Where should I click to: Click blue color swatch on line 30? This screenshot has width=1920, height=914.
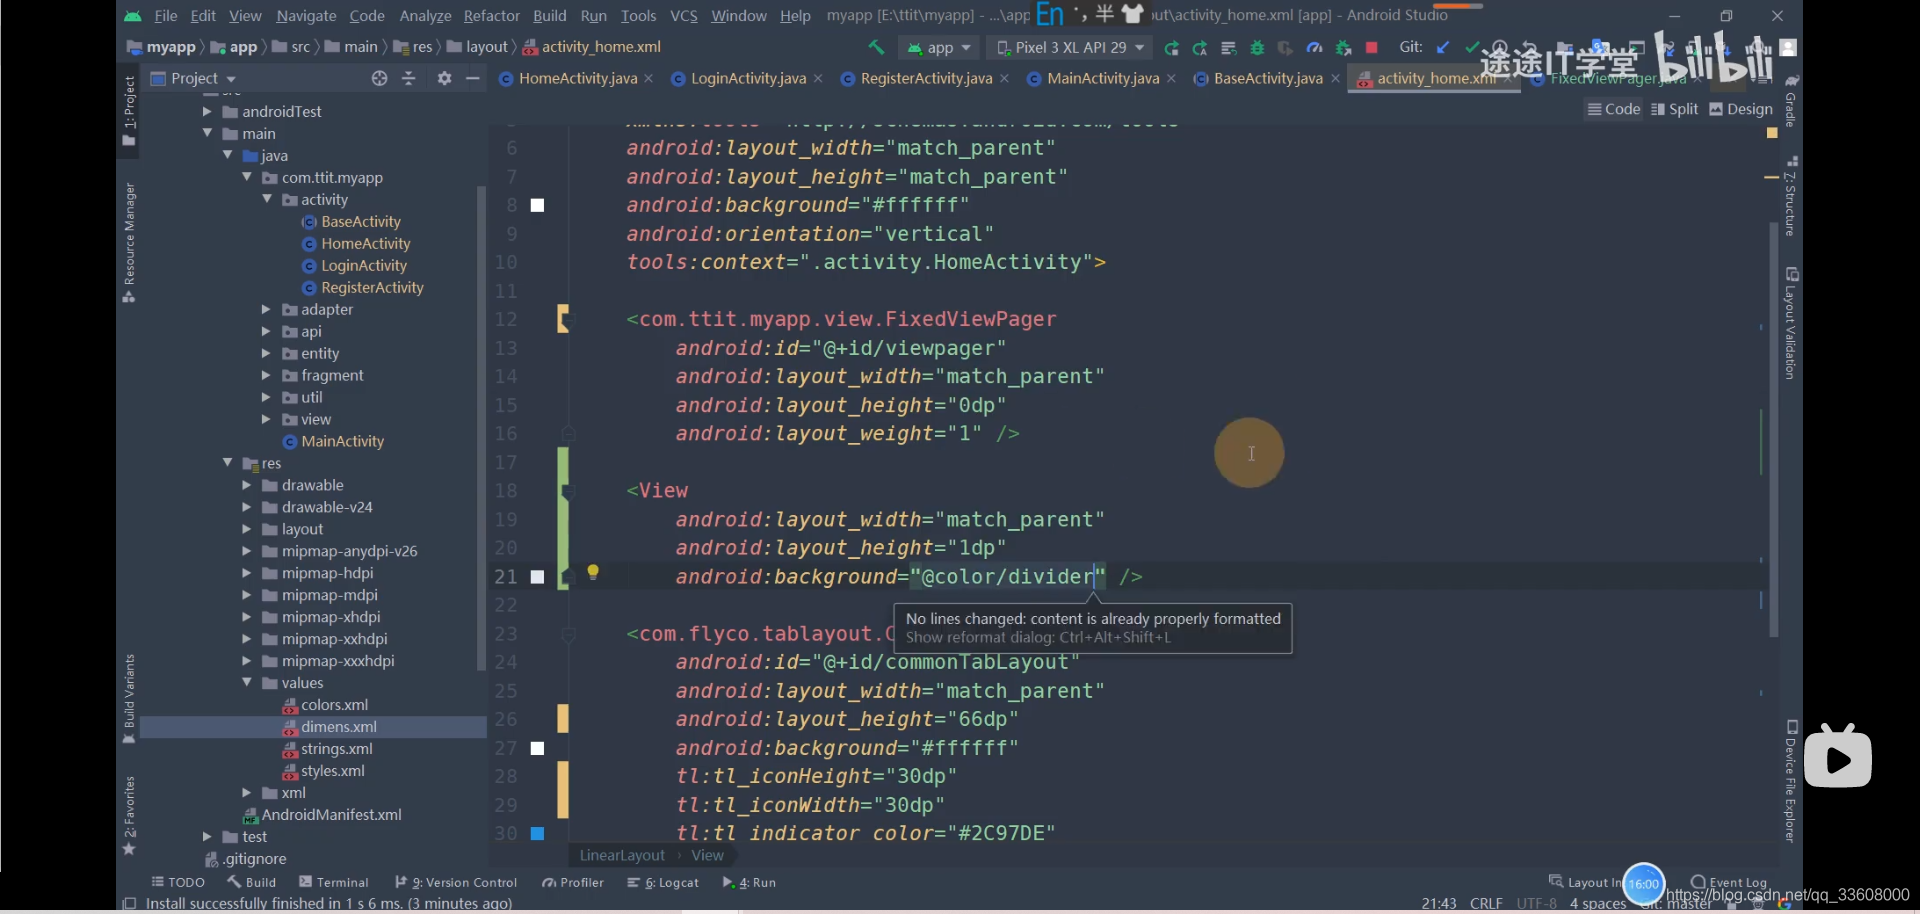(537, 833)
